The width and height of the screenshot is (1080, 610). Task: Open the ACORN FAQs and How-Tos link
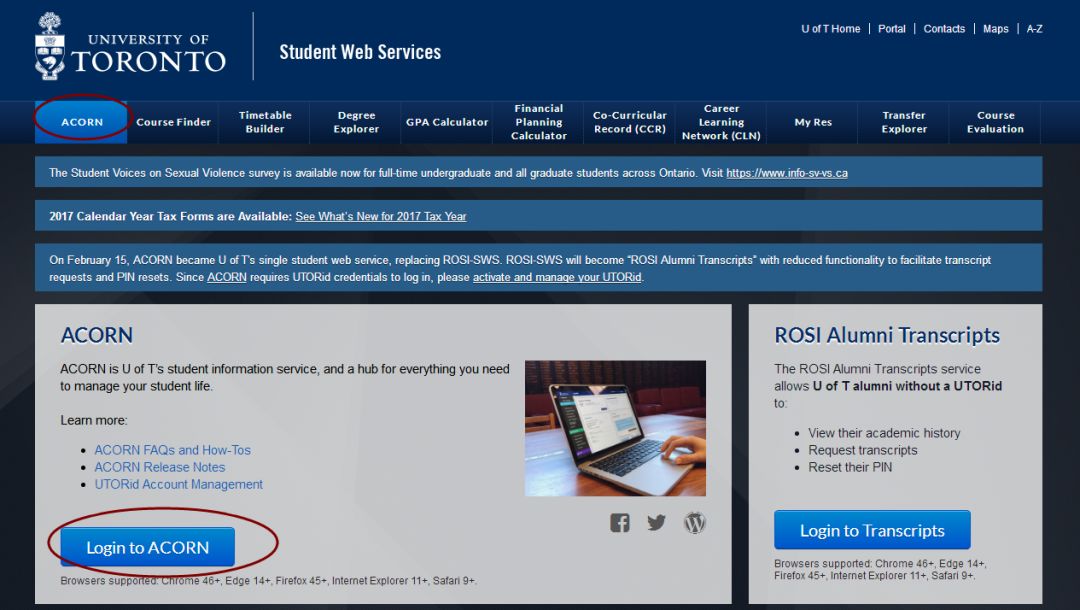pos(172,450)
